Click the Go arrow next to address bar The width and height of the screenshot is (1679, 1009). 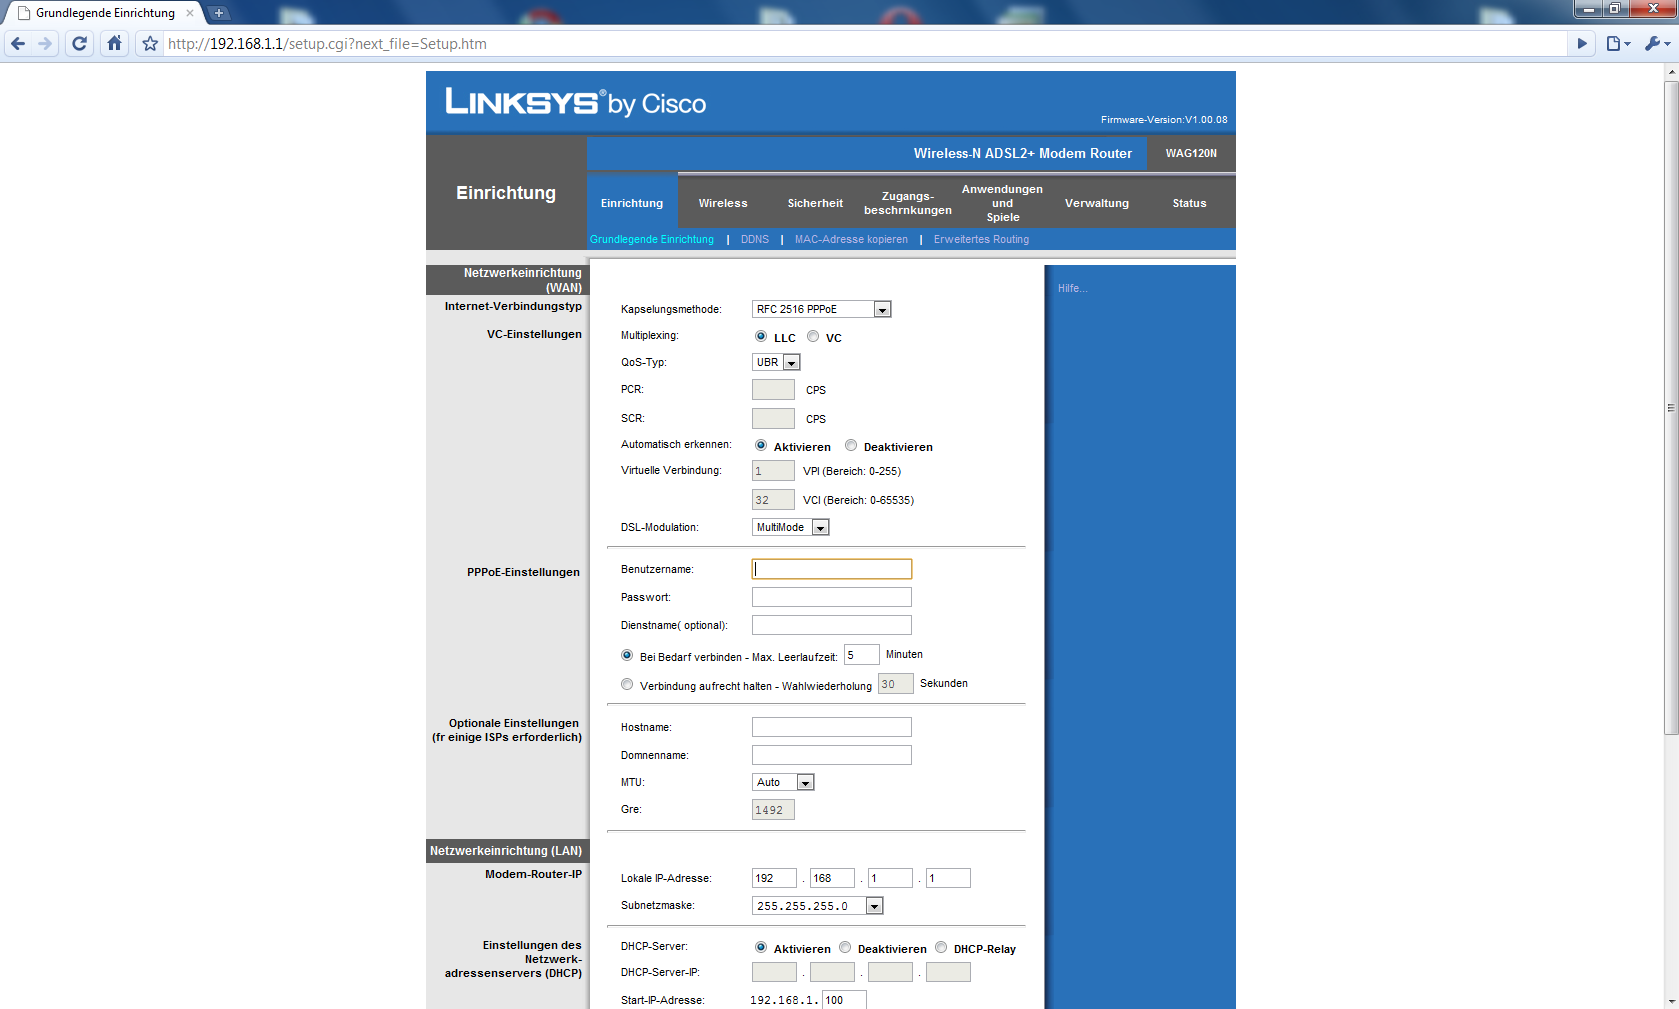[x=1582, y=44]
